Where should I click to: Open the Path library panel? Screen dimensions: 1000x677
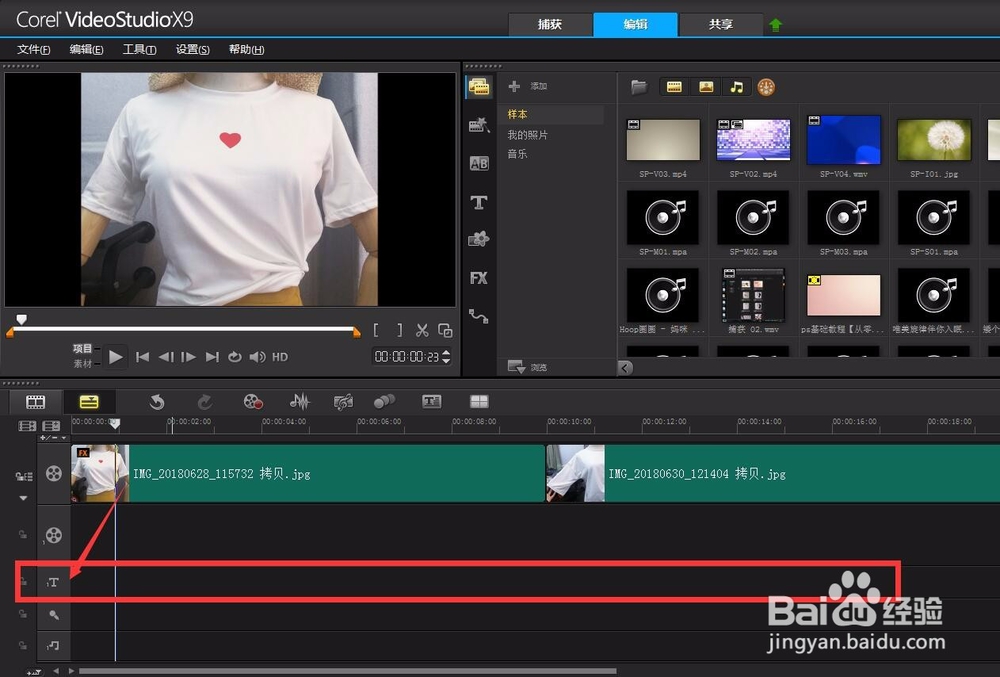point(478,316)
